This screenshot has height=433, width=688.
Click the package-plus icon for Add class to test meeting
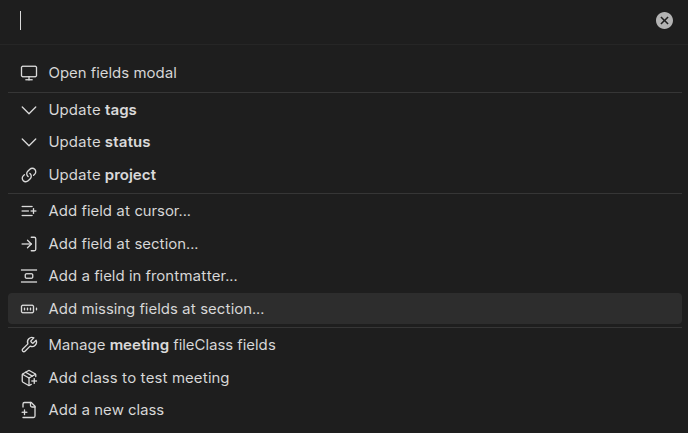point(29,378)
